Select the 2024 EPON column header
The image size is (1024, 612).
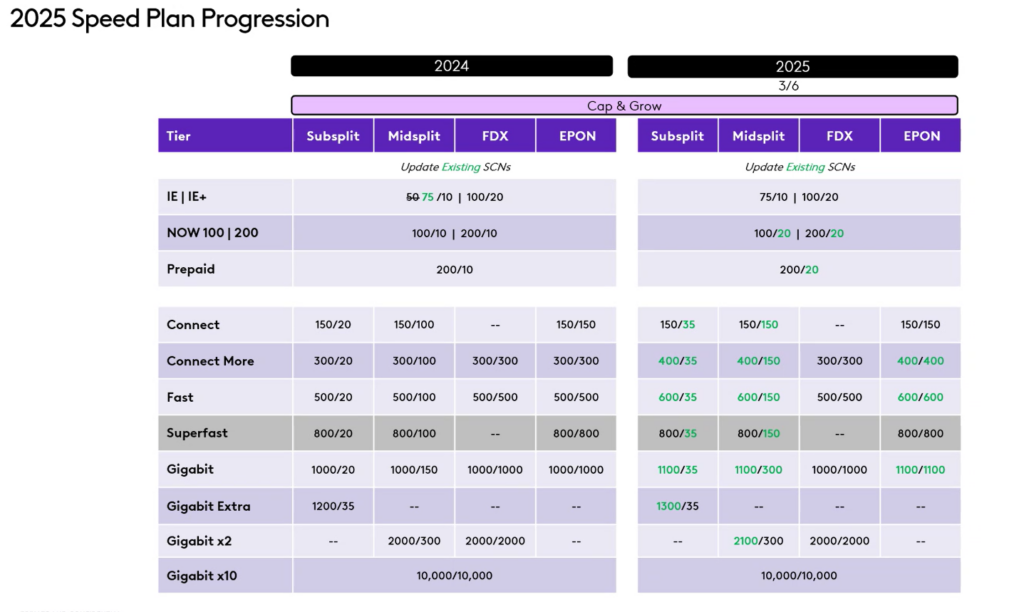coord(577,136)
